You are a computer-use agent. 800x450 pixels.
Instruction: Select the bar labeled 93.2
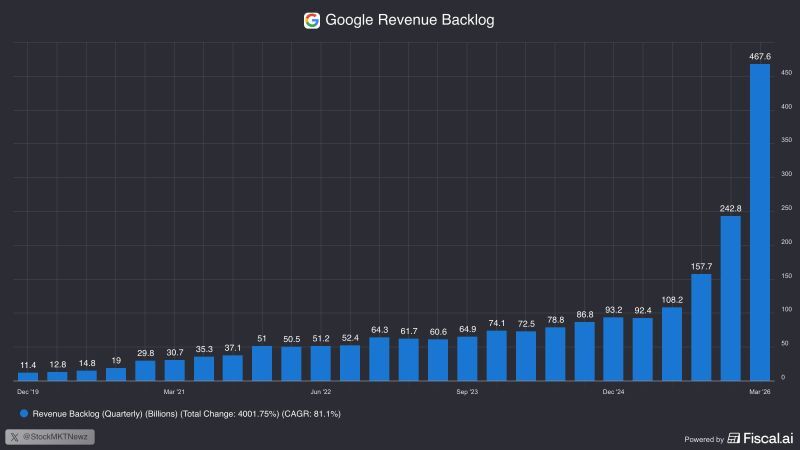tap(613, 349)
